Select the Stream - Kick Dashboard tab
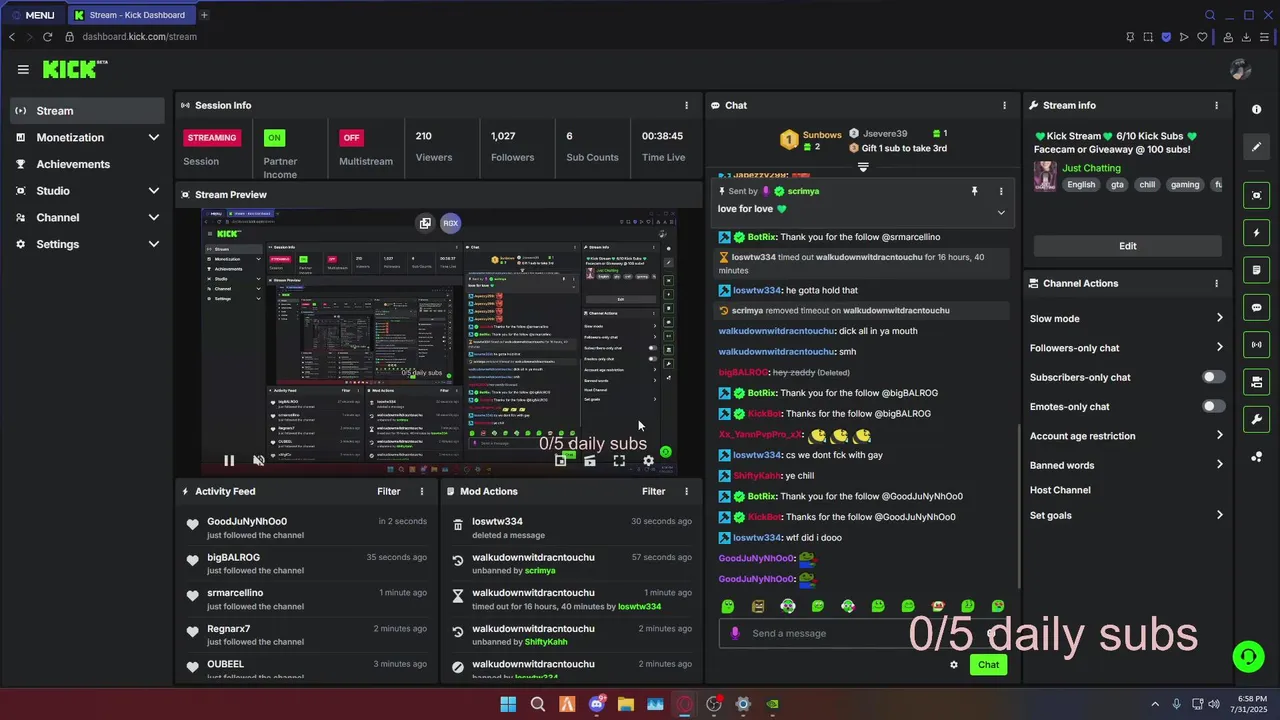Viewport: 1280px width, 720px height. pos(130,15)
